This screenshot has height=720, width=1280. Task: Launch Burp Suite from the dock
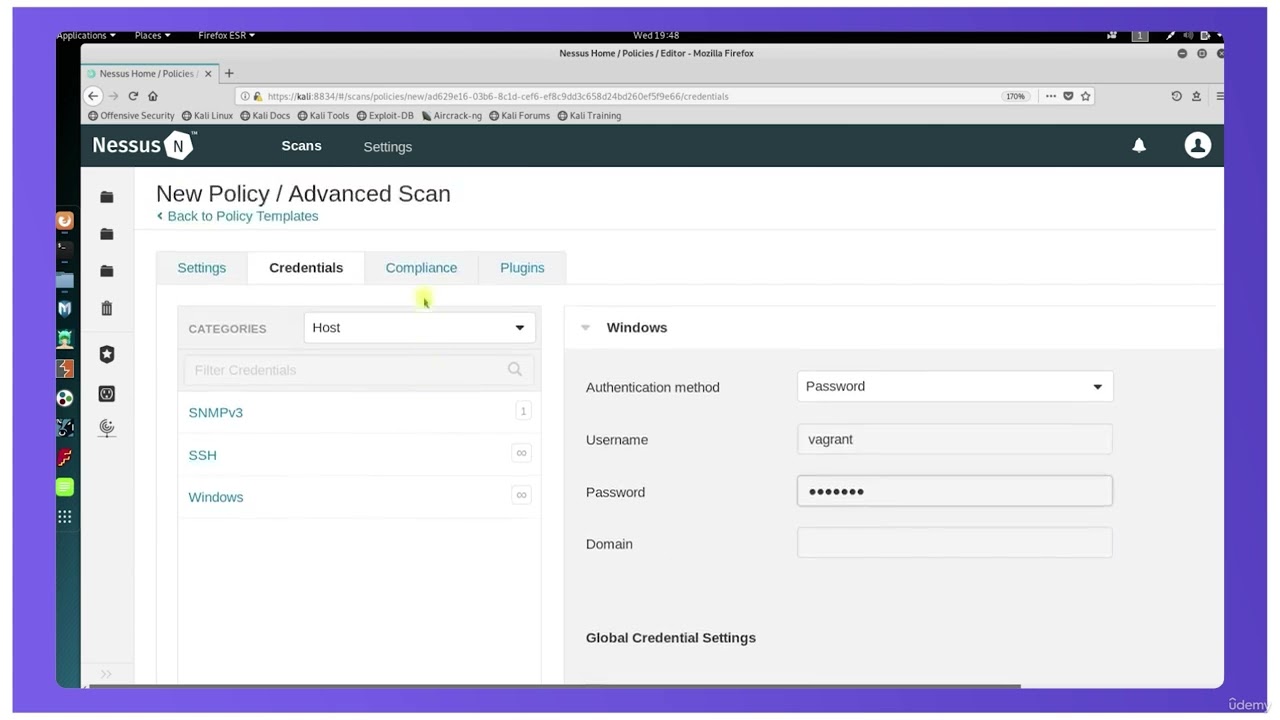65,368
